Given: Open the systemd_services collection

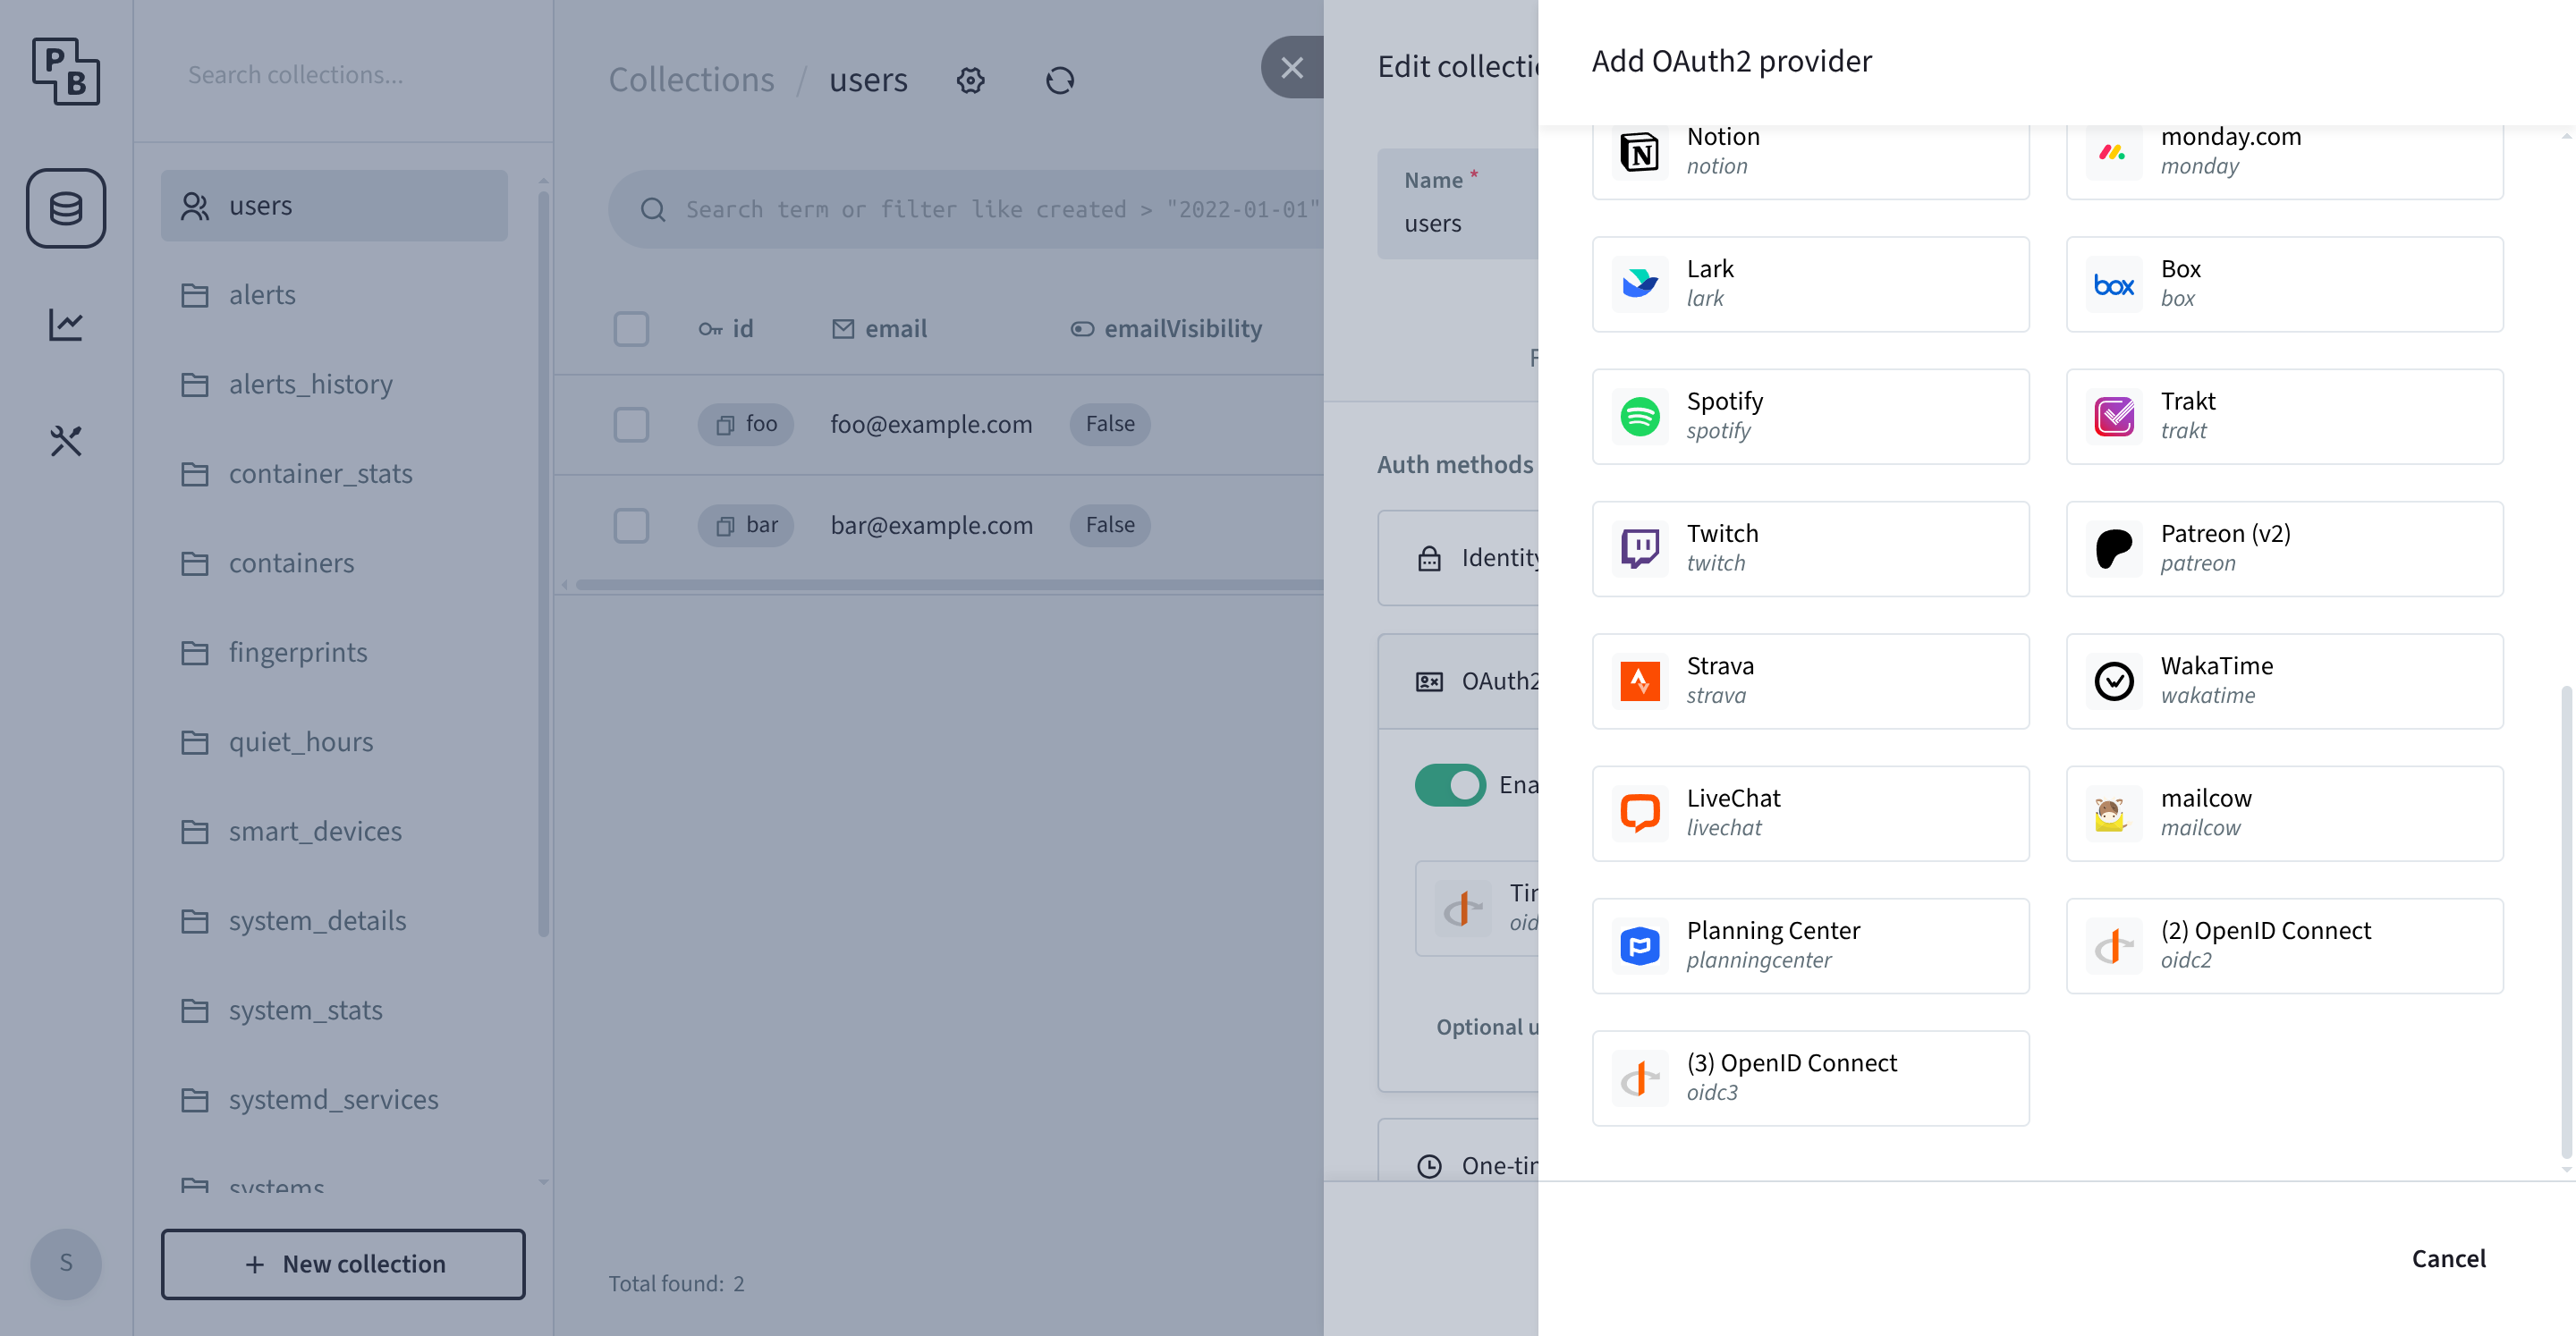Looking at the screenshot, I should (x=334, y=1099).
